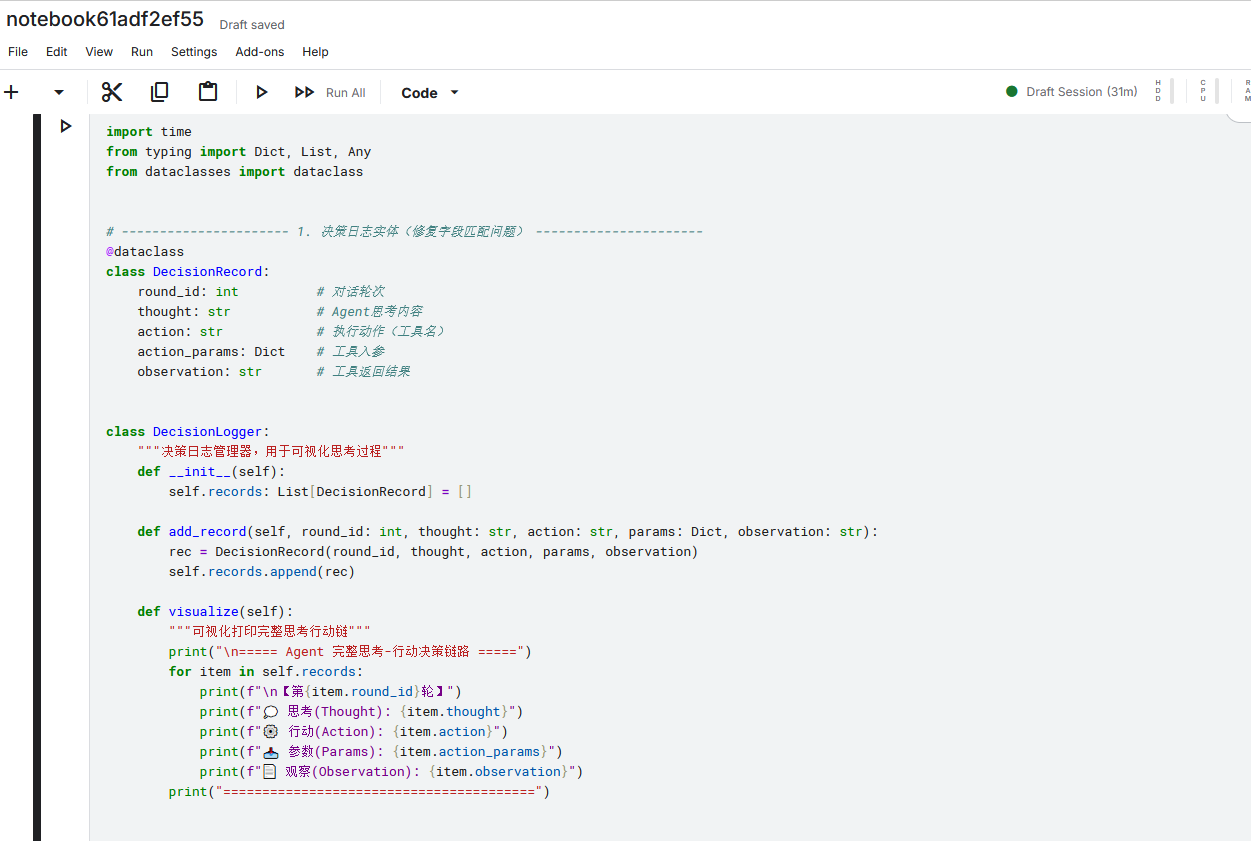
Task: Run this cell using gutter play button
Action: coord(66,126)
